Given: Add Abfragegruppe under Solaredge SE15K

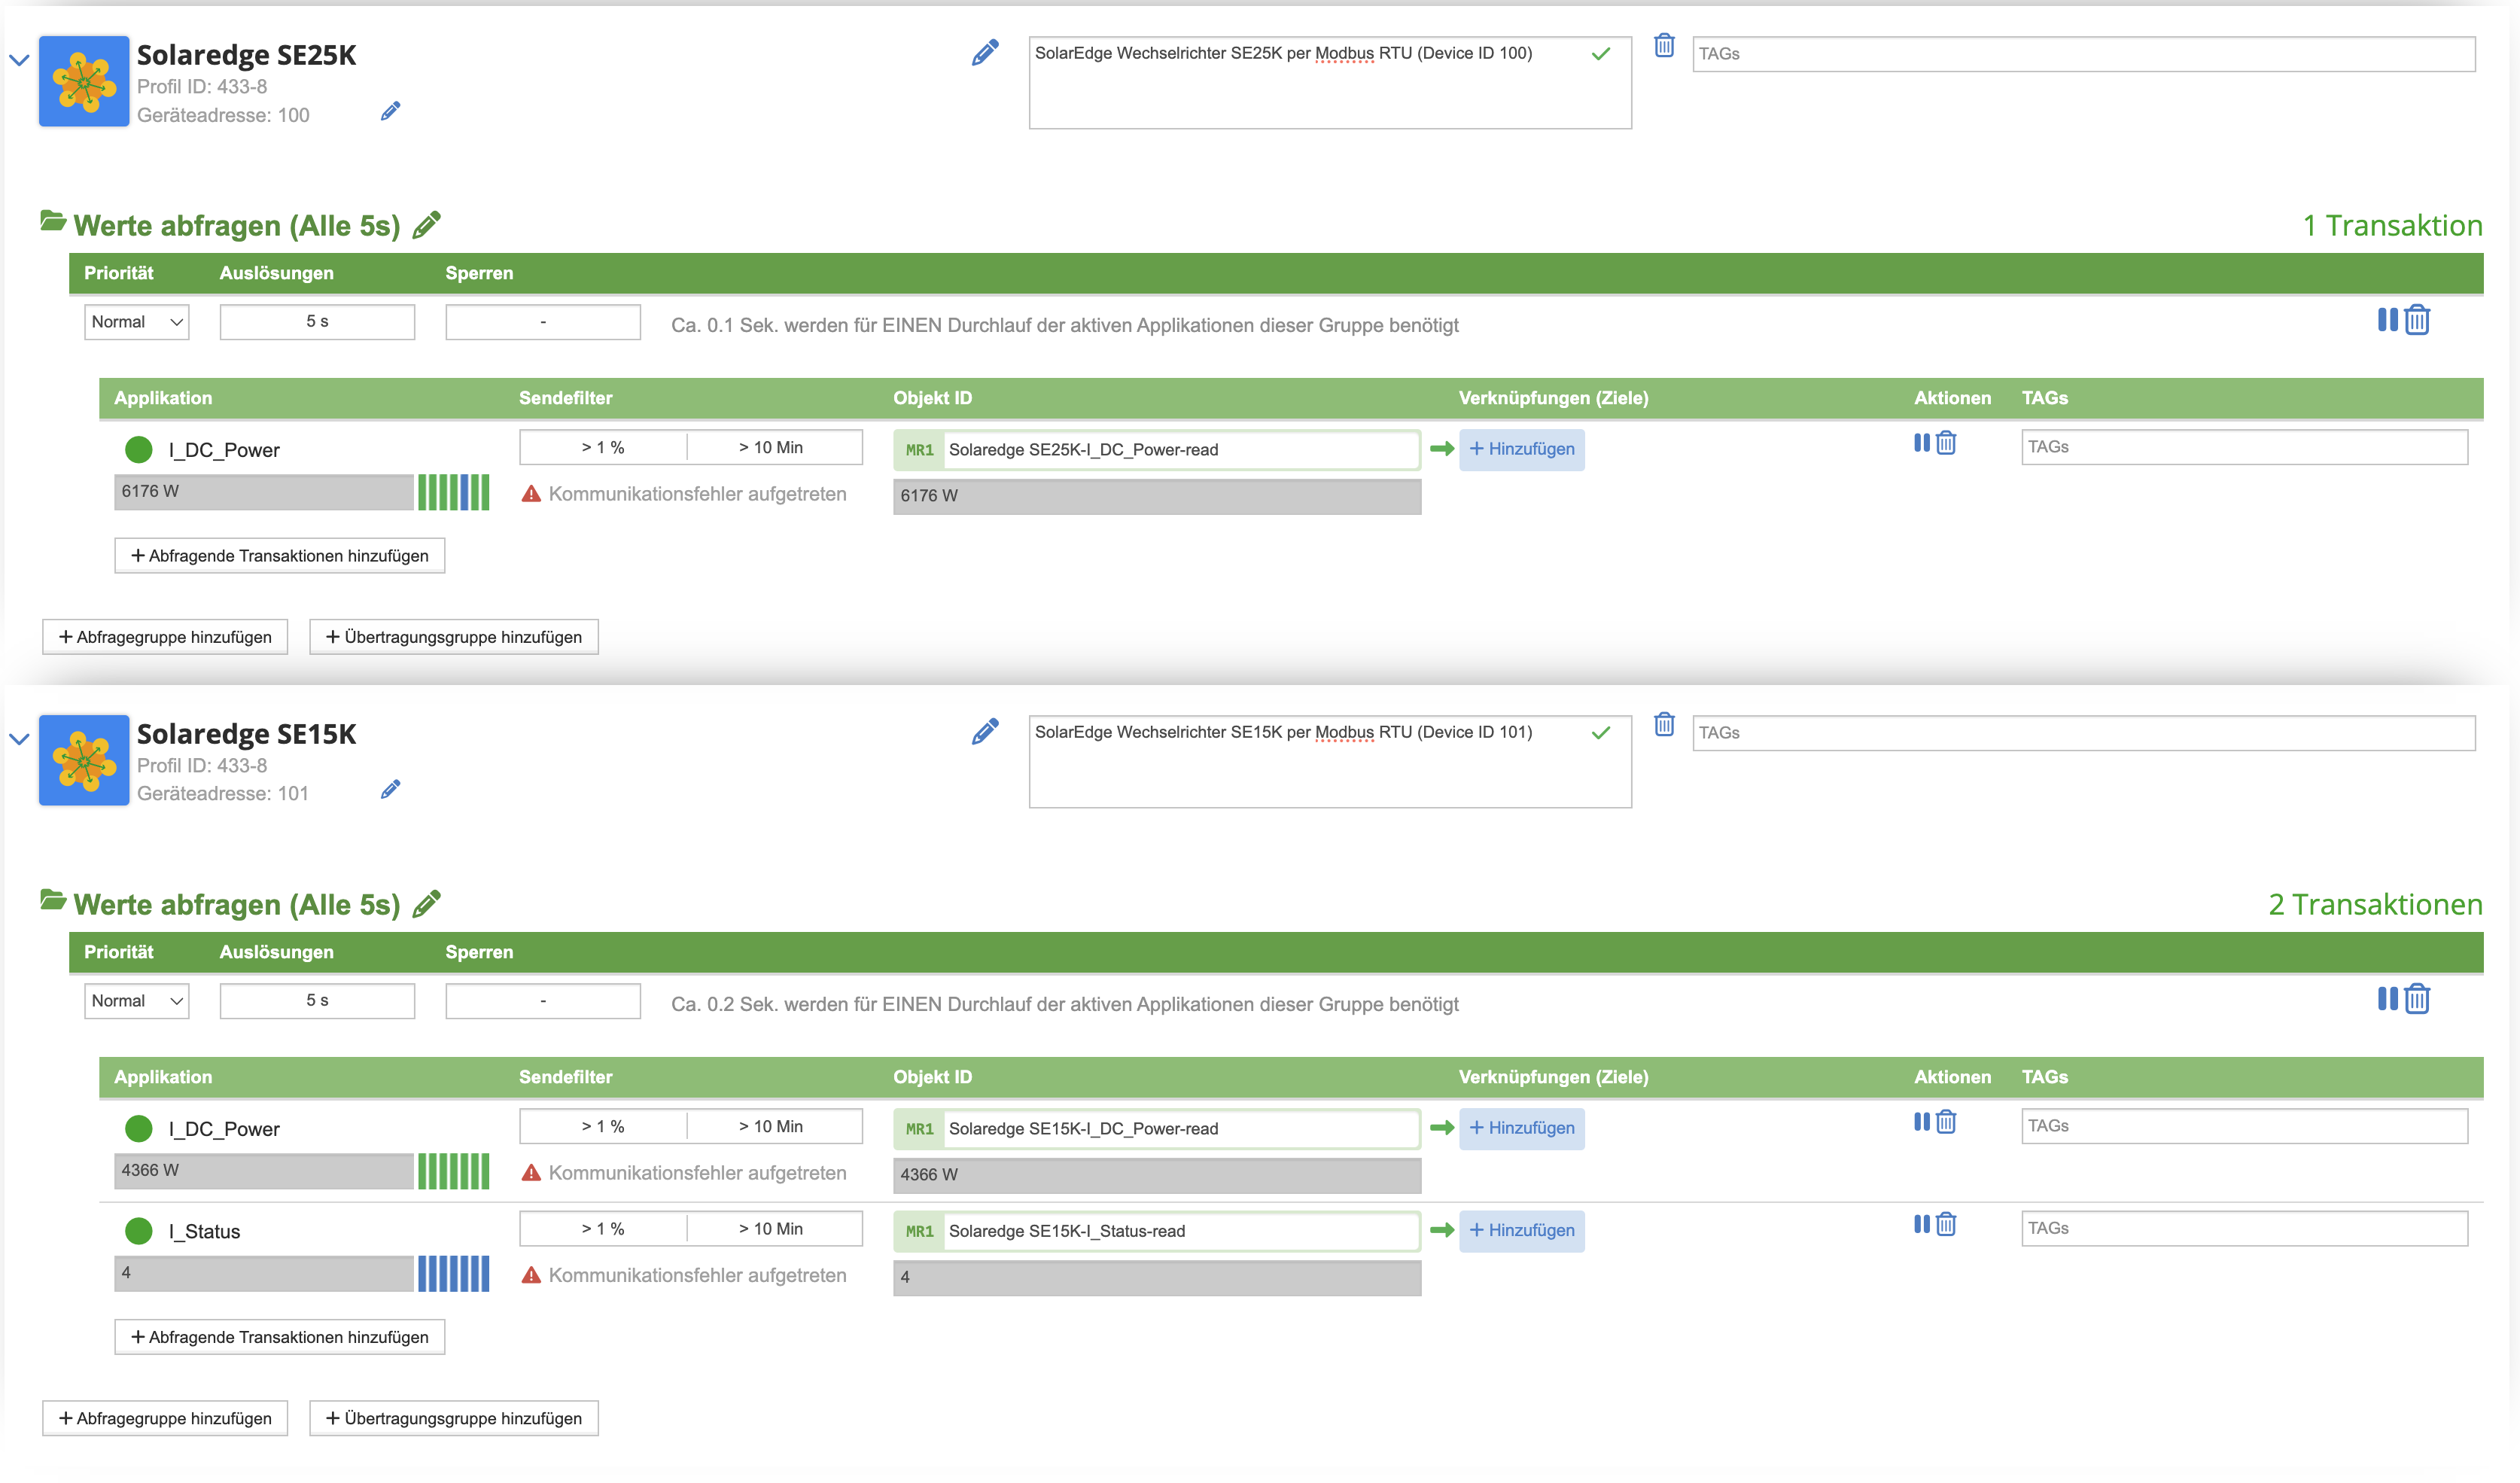Looking at the screenshot, I should pyautogui.click(x=165, y=1418).
